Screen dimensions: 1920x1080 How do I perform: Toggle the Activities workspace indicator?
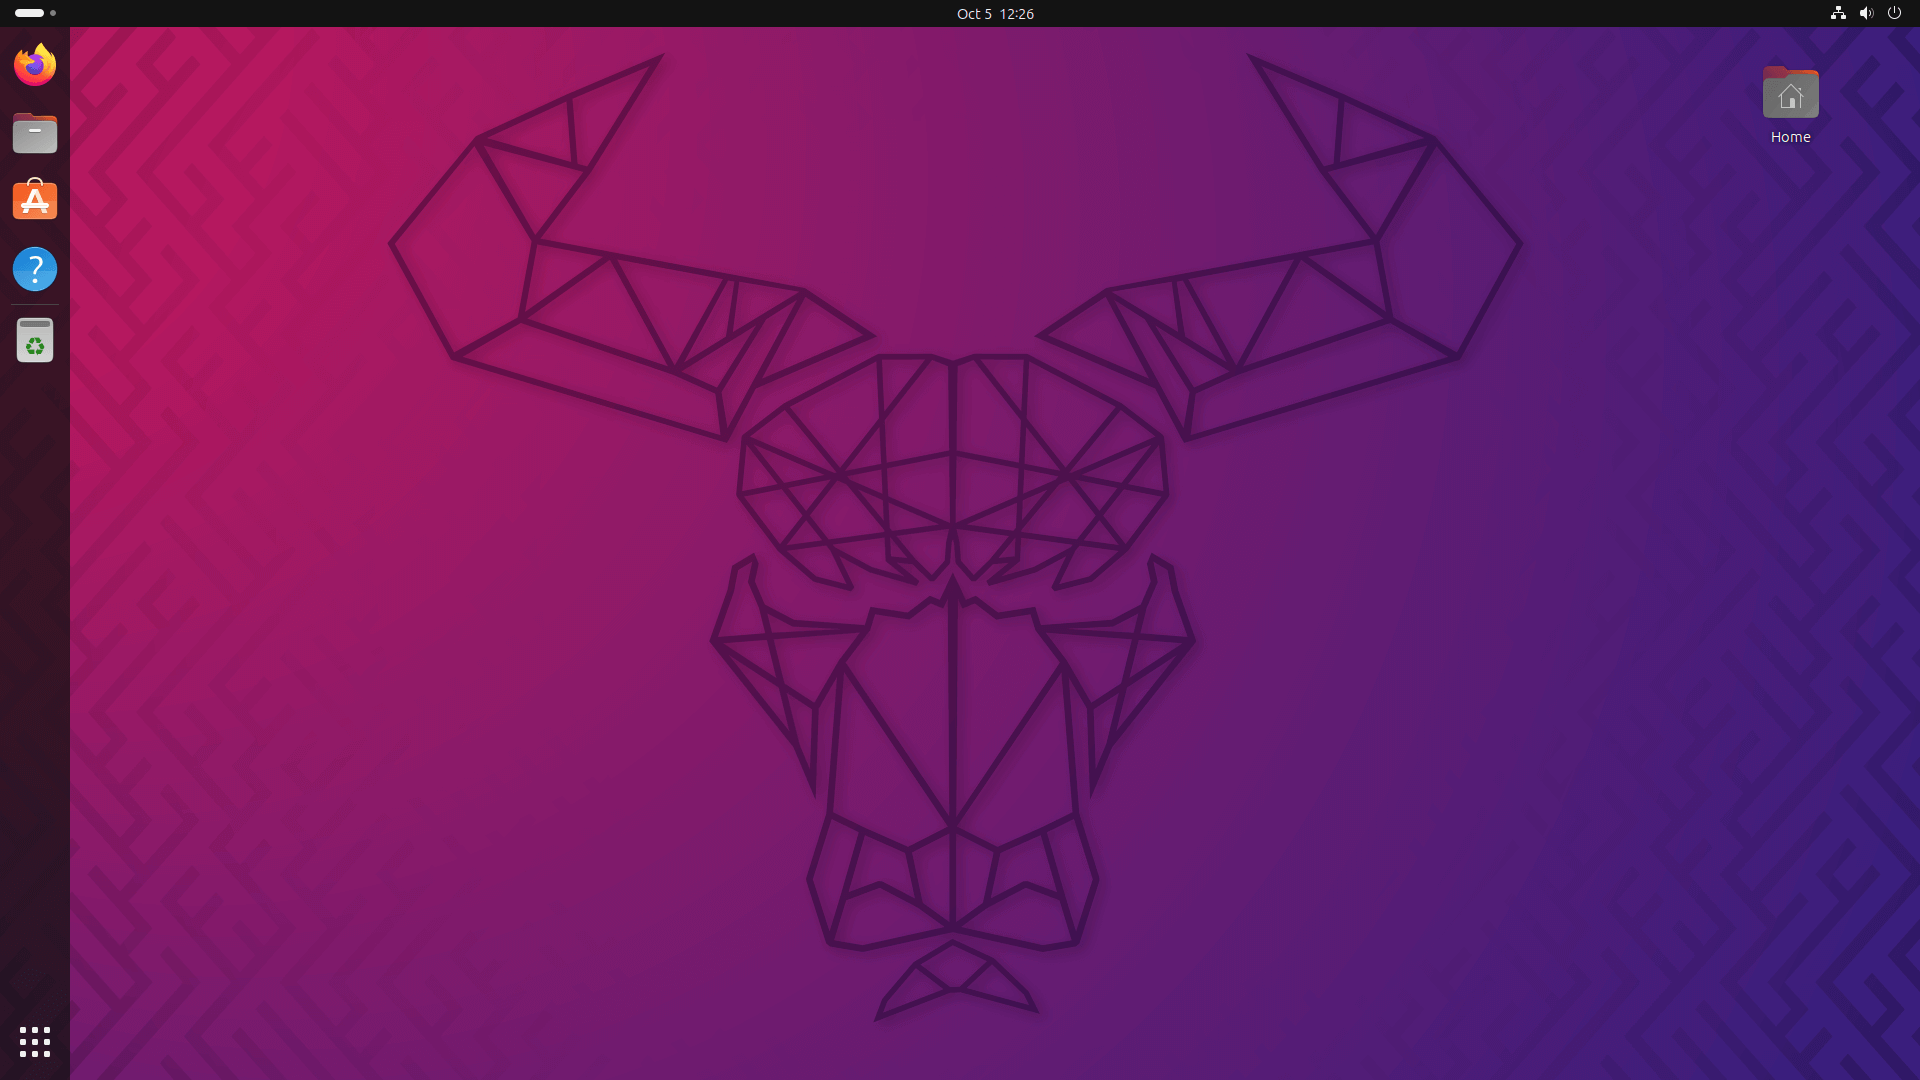point(30,13)
